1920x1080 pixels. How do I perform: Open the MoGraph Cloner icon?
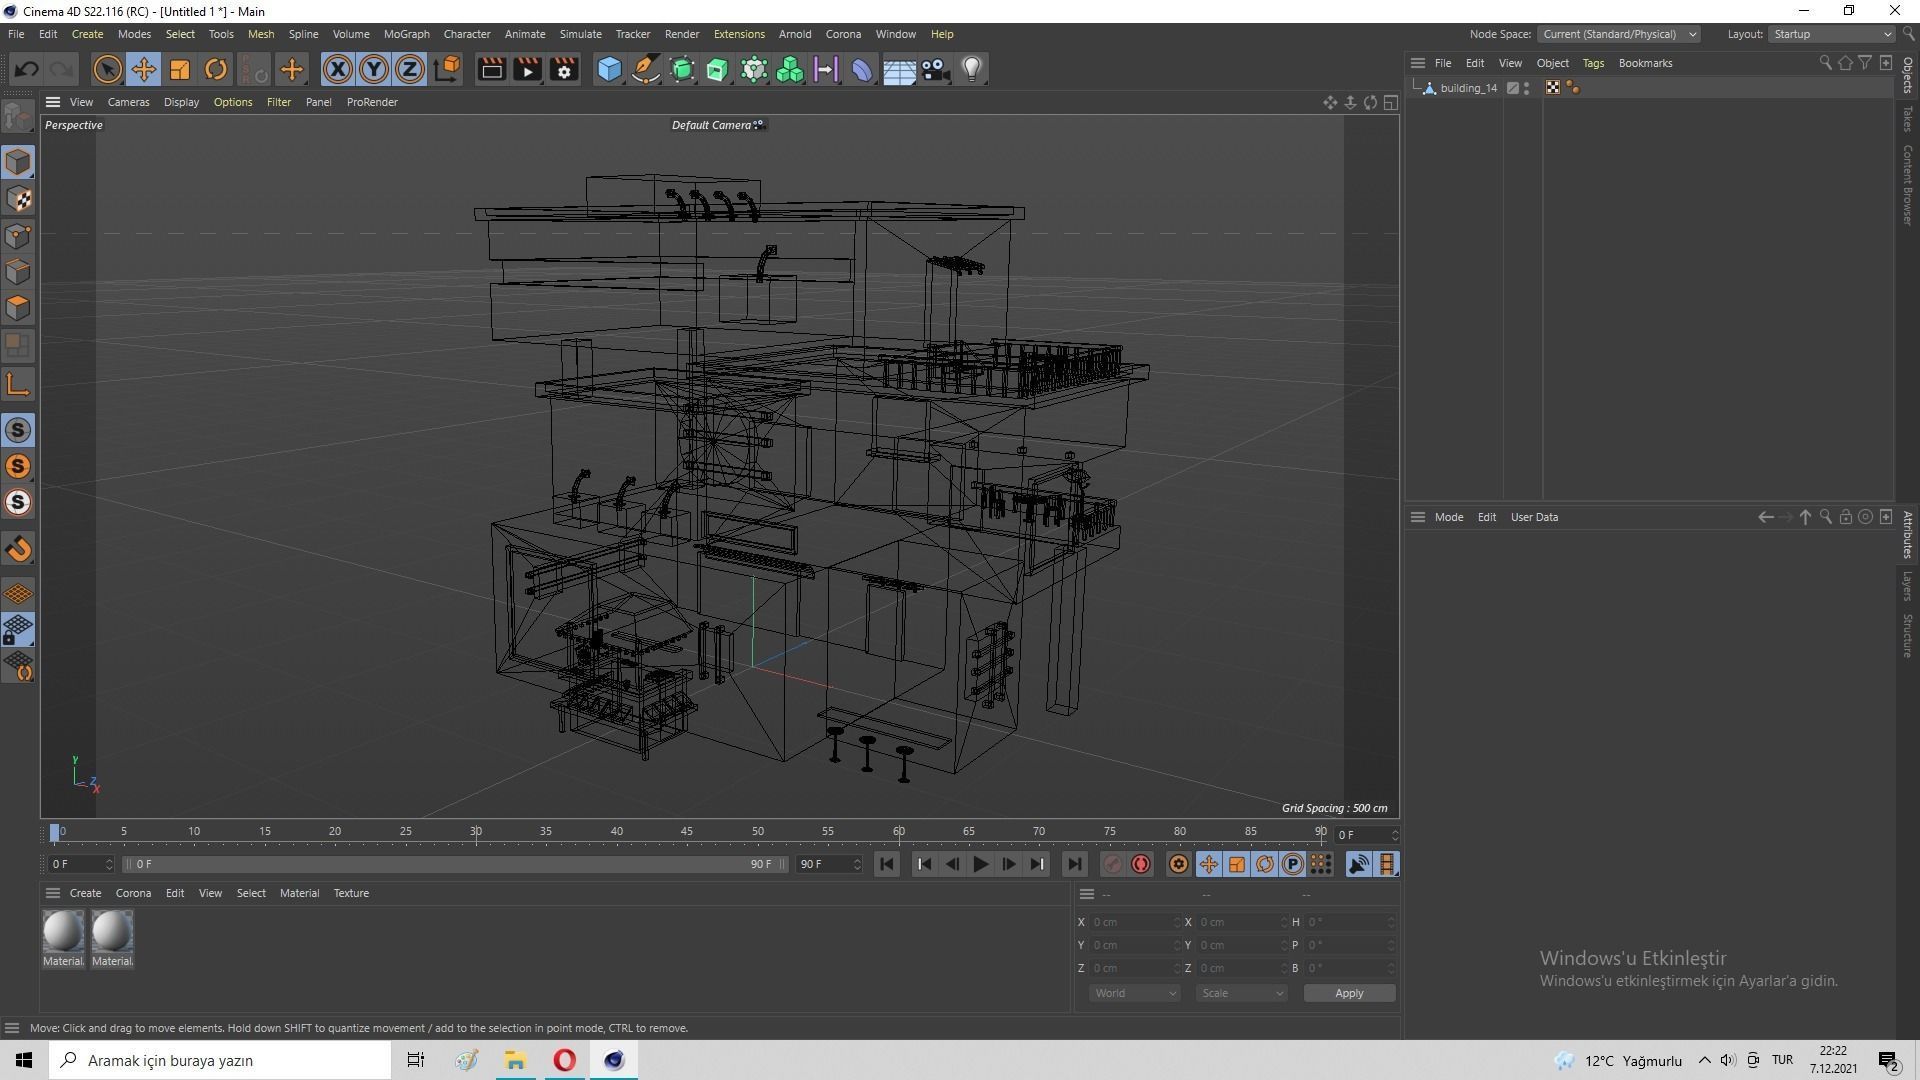(754, 69)
